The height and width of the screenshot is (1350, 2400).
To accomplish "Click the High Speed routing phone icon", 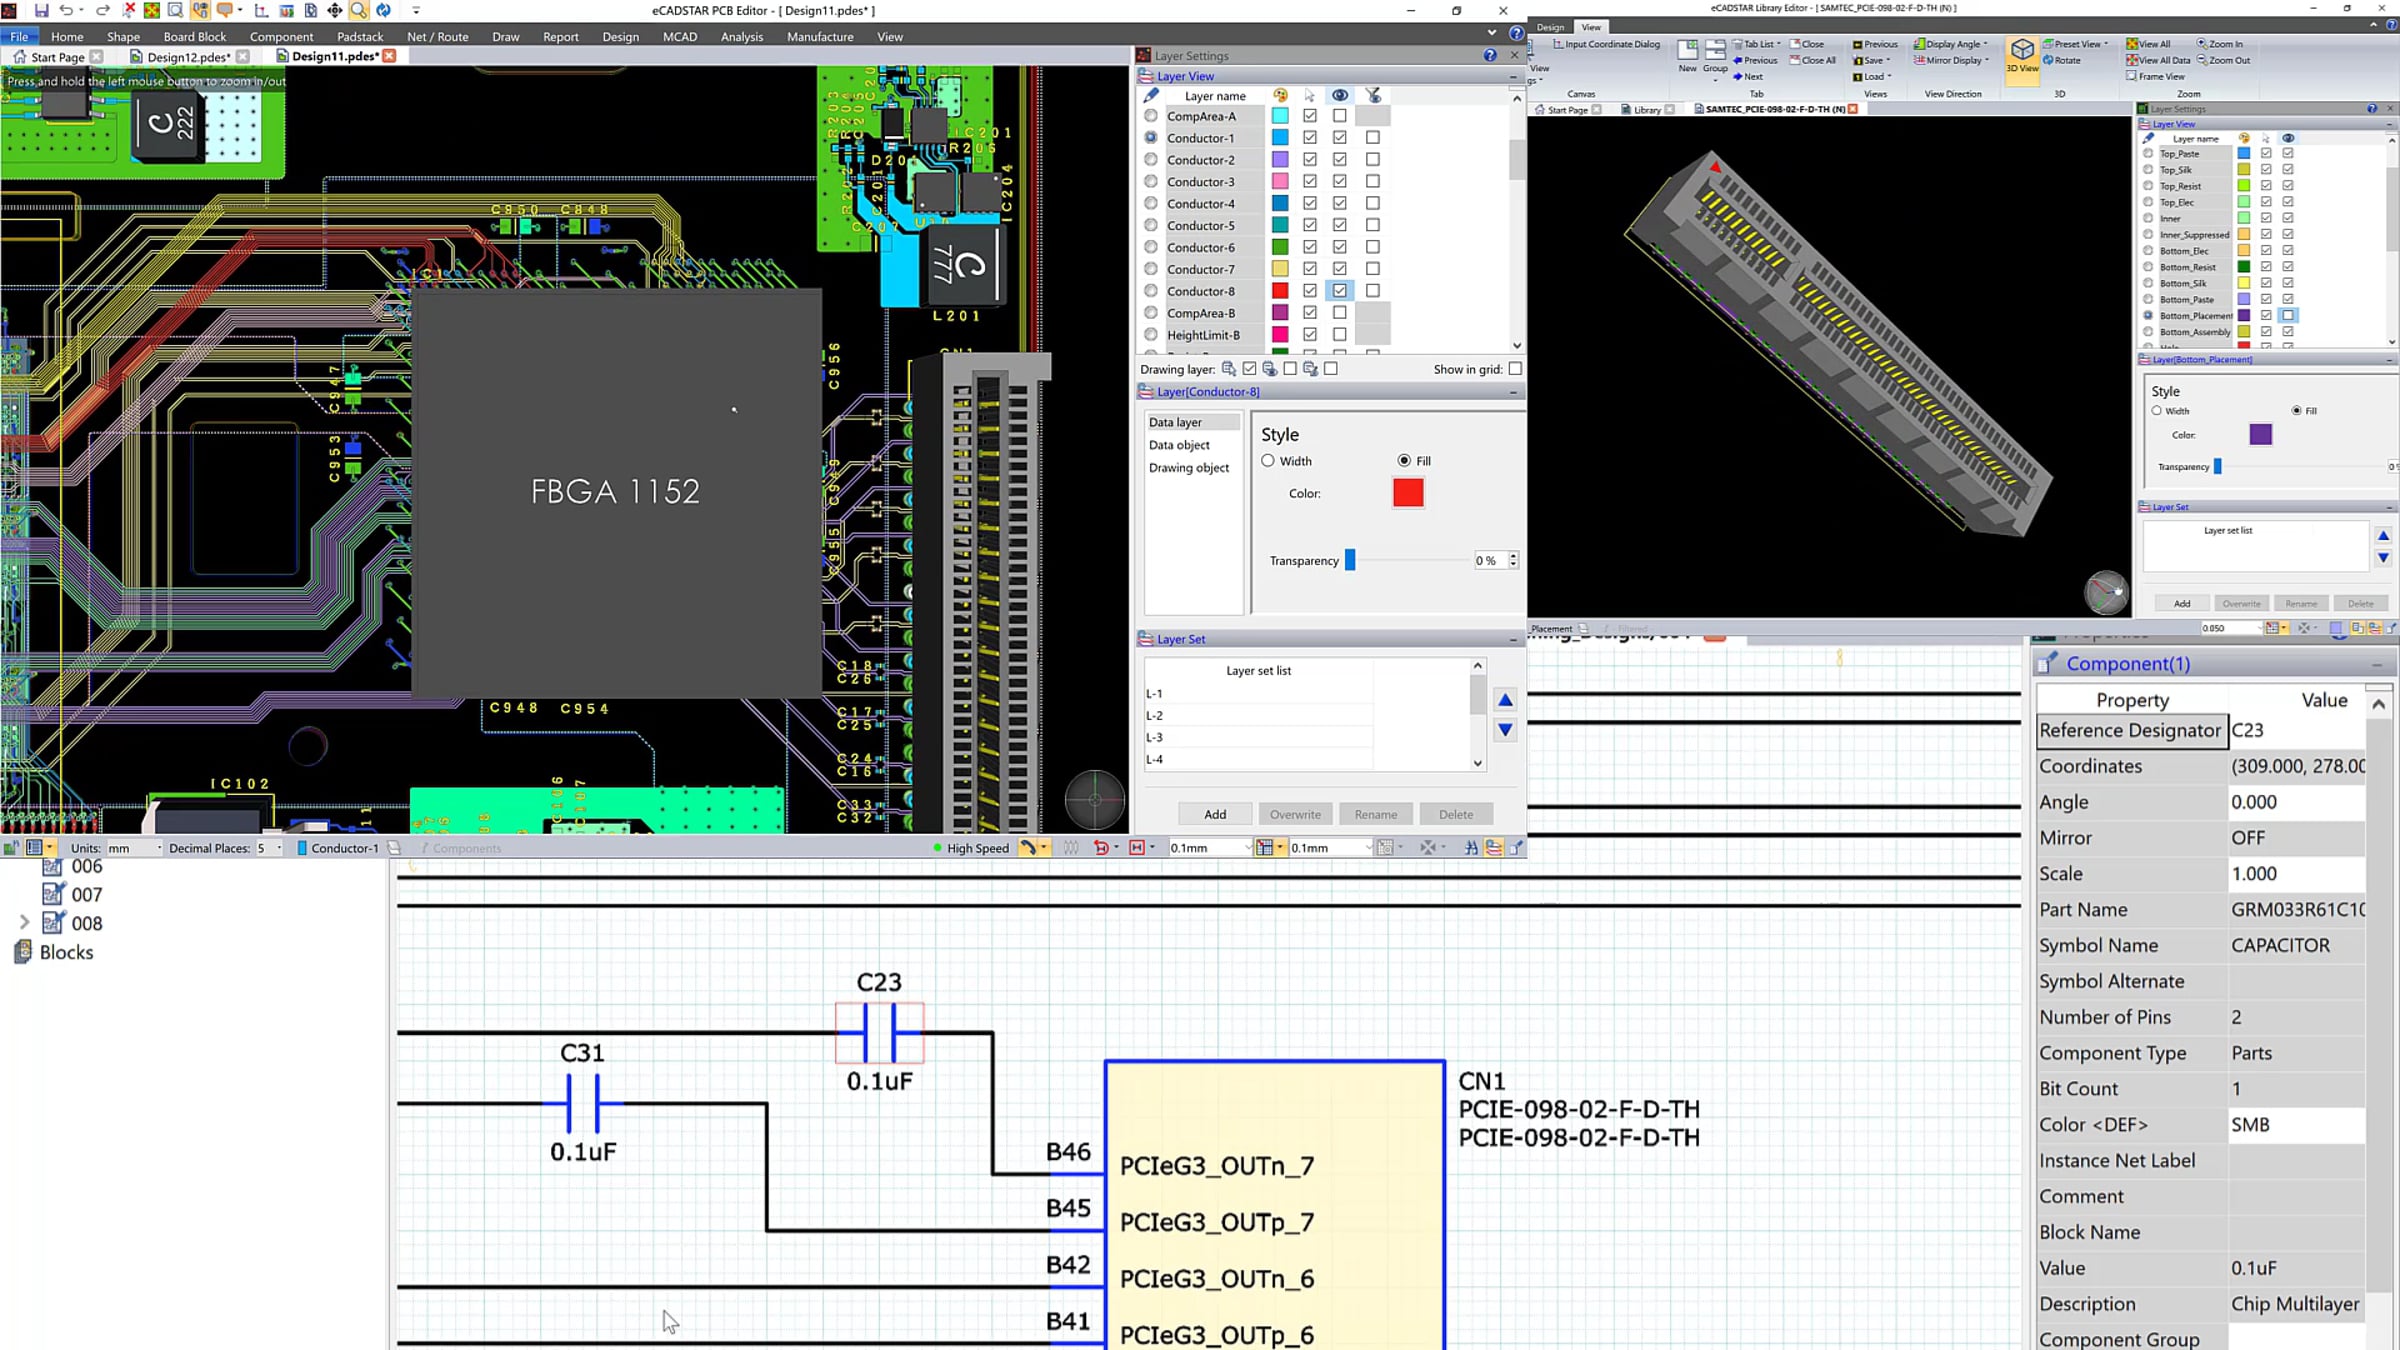I will point(1028,848).
